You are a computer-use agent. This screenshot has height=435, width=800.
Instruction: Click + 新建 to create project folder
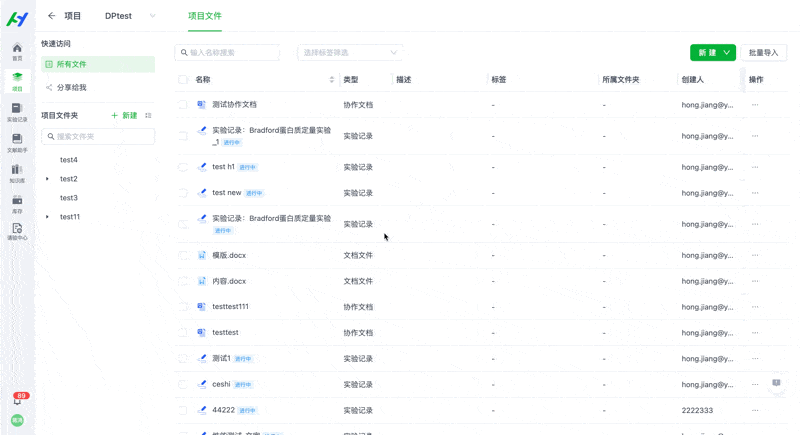(x=124, y=116)
